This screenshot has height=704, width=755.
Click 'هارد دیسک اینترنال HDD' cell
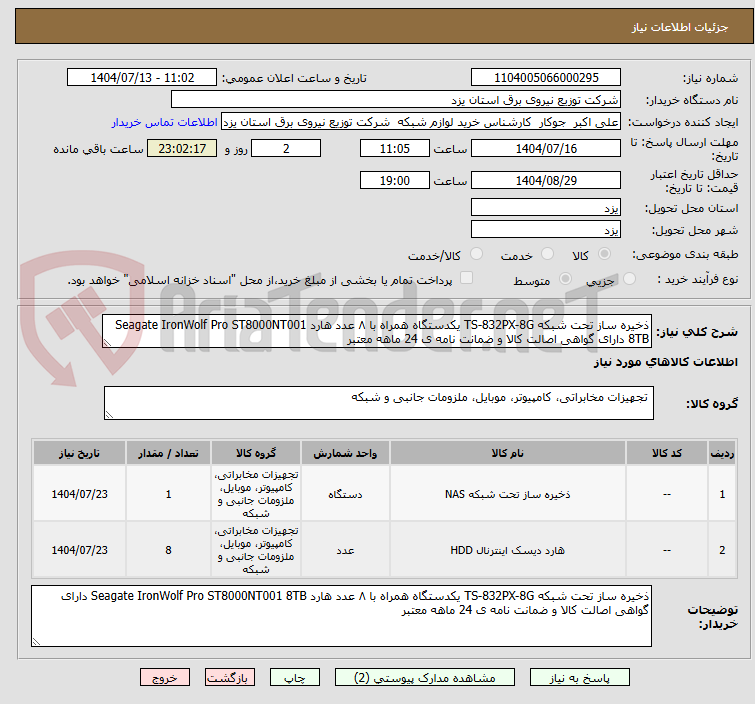508,550
